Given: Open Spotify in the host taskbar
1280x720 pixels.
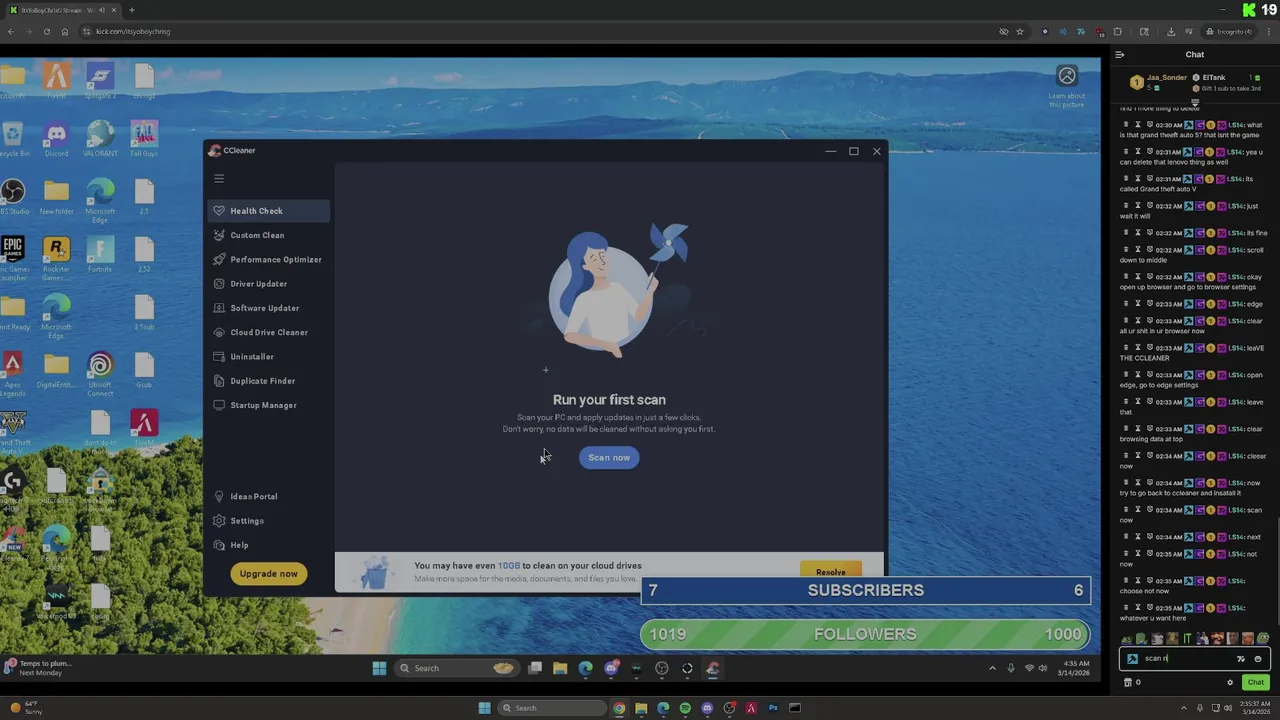Looking at the screenshot, I should pyautogui.click(x=685, y=708).
